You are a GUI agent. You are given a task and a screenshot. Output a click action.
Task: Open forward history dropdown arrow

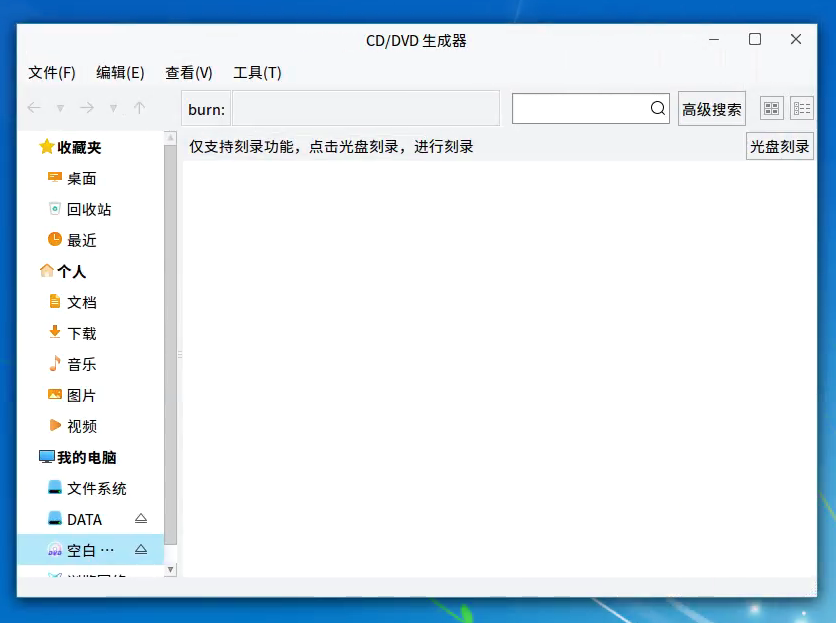click(113, 108)
